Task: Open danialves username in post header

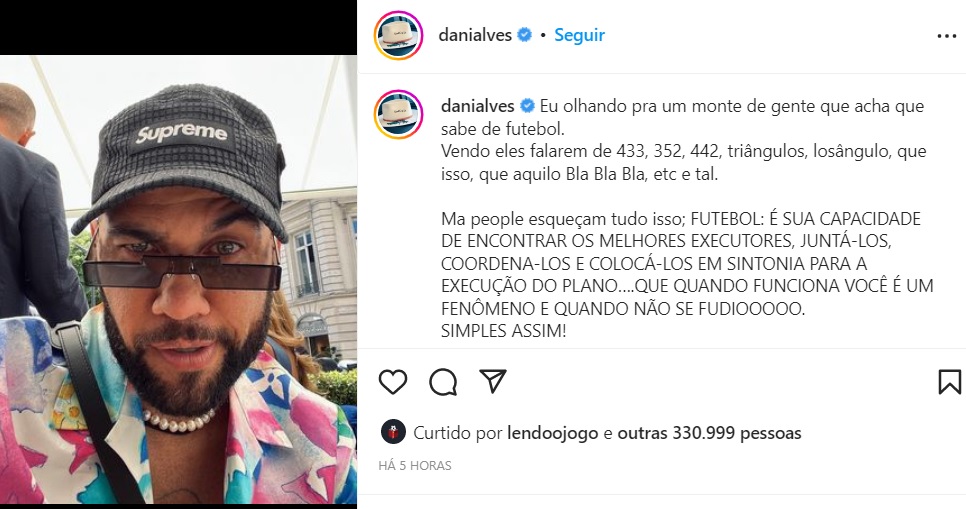Action: point(475,35)
